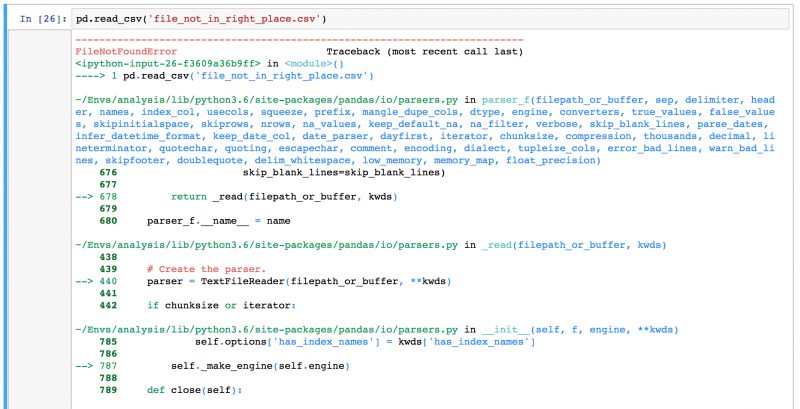Click 'Traceback (most recent call last)' text

tap(424, 52)
